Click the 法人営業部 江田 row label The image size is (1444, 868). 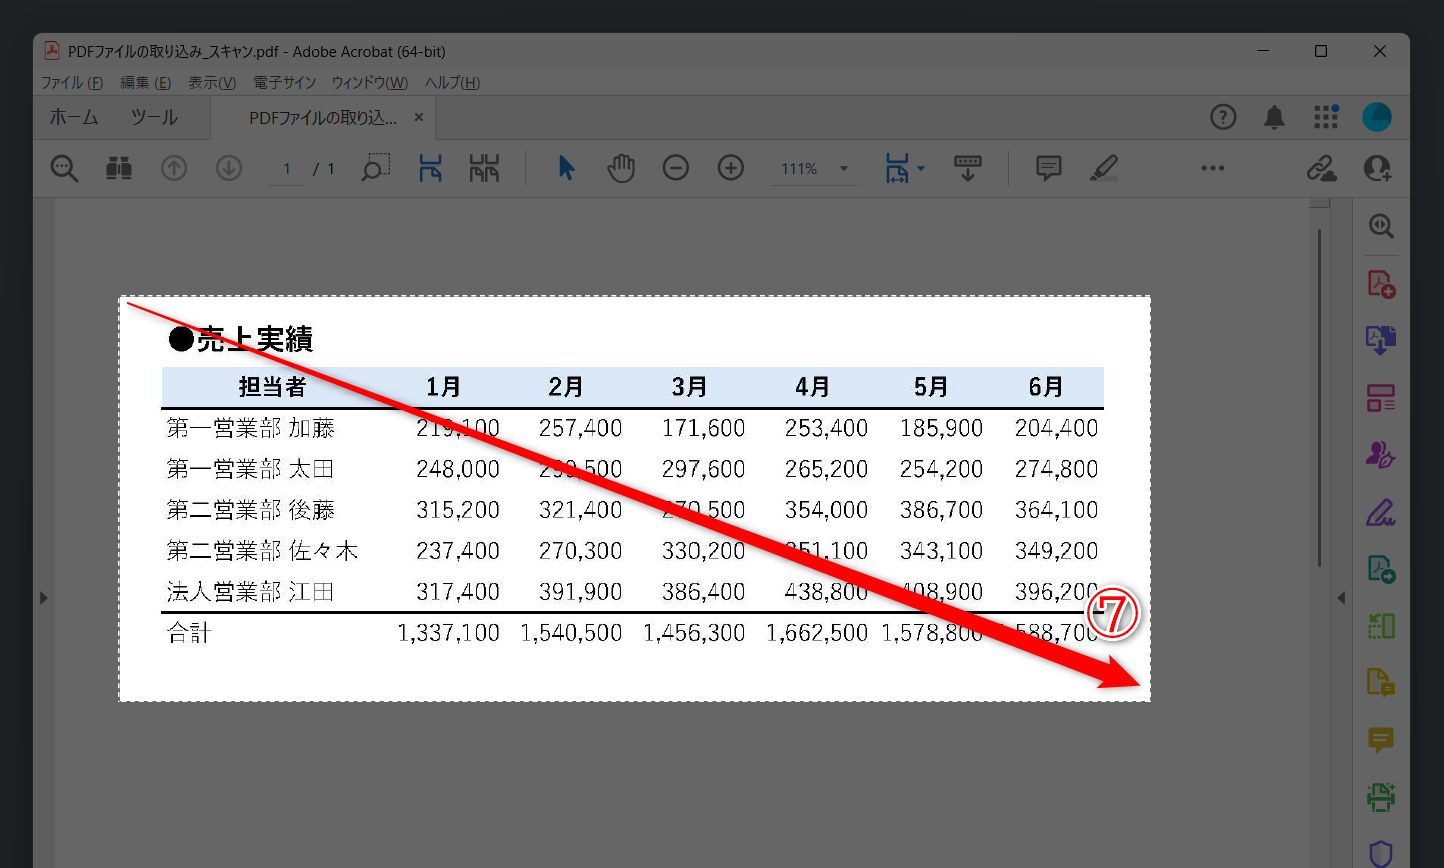[x=250, y=592]
